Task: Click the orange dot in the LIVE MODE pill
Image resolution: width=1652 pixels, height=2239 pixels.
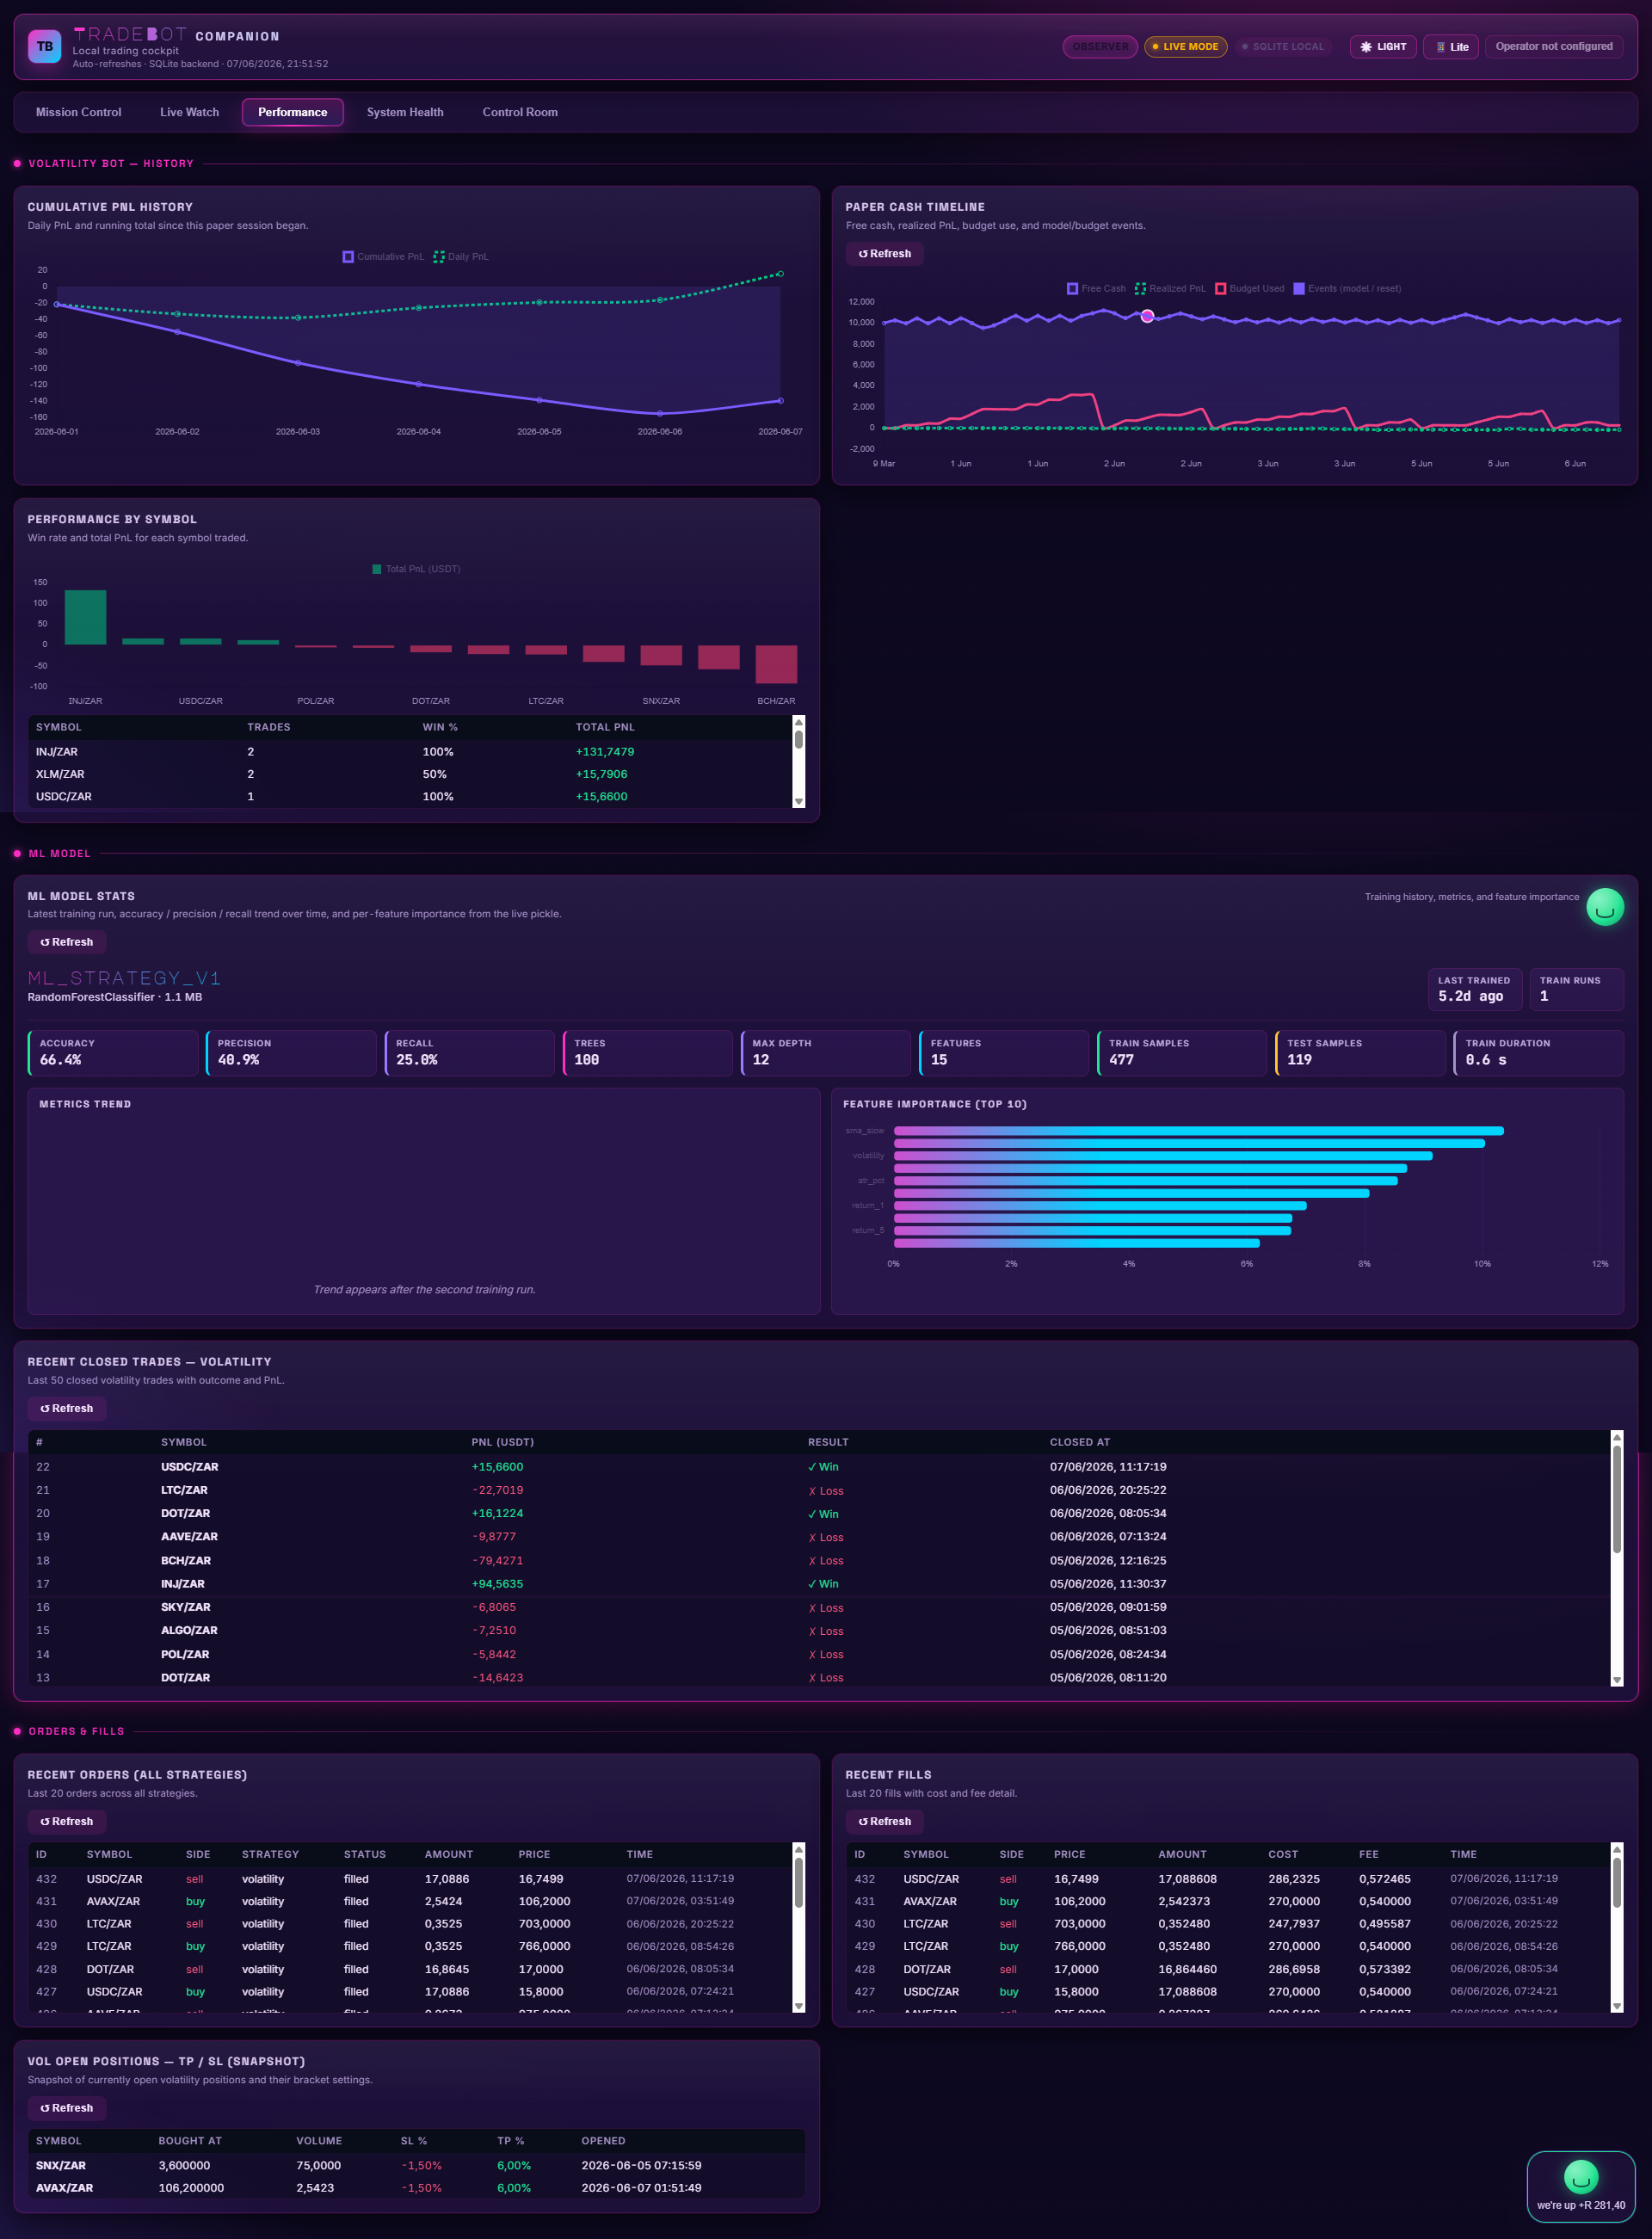Action: [x=1155, y=47]
